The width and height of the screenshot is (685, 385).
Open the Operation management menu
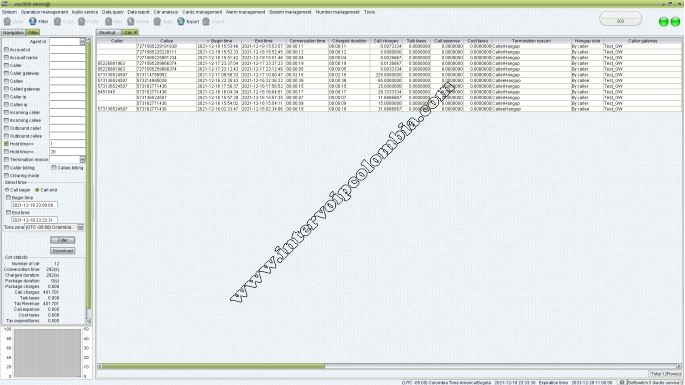45,12
